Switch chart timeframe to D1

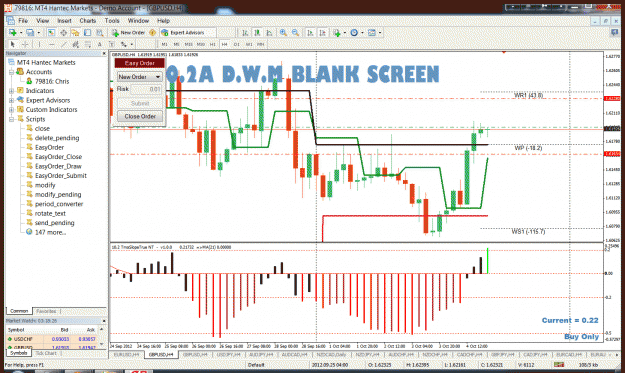tap(236, 44)
